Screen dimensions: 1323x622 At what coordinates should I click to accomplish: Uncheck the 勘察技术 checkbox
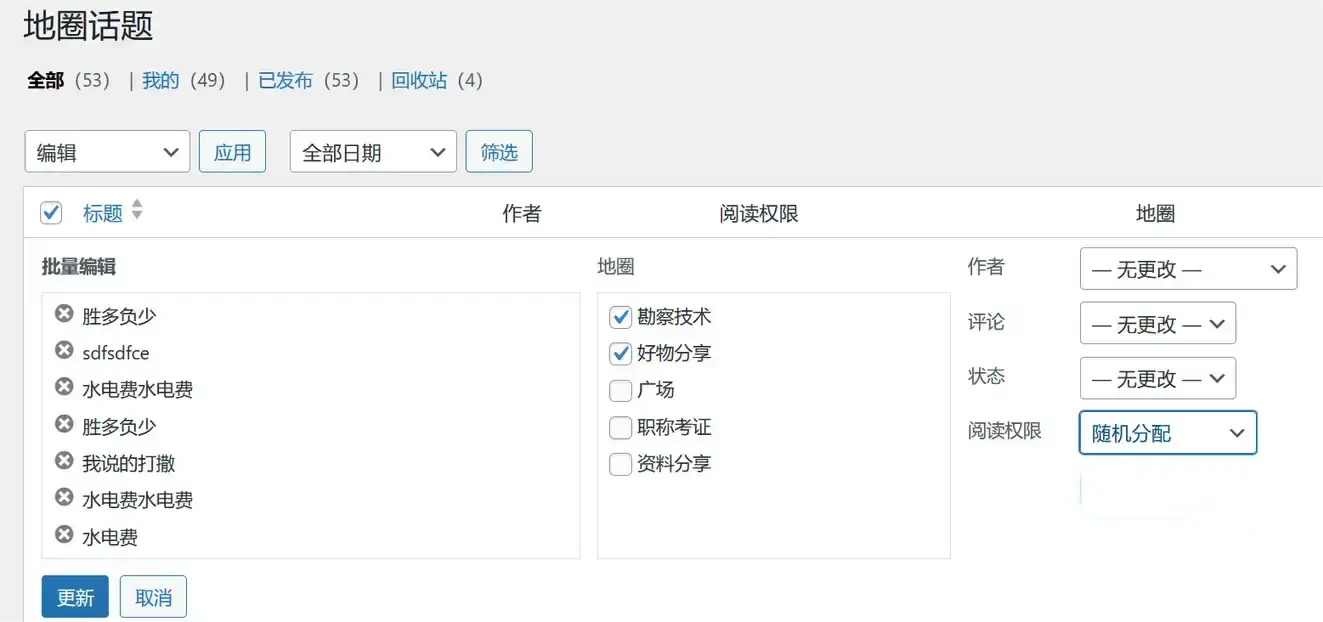click(x=620, y=317)
